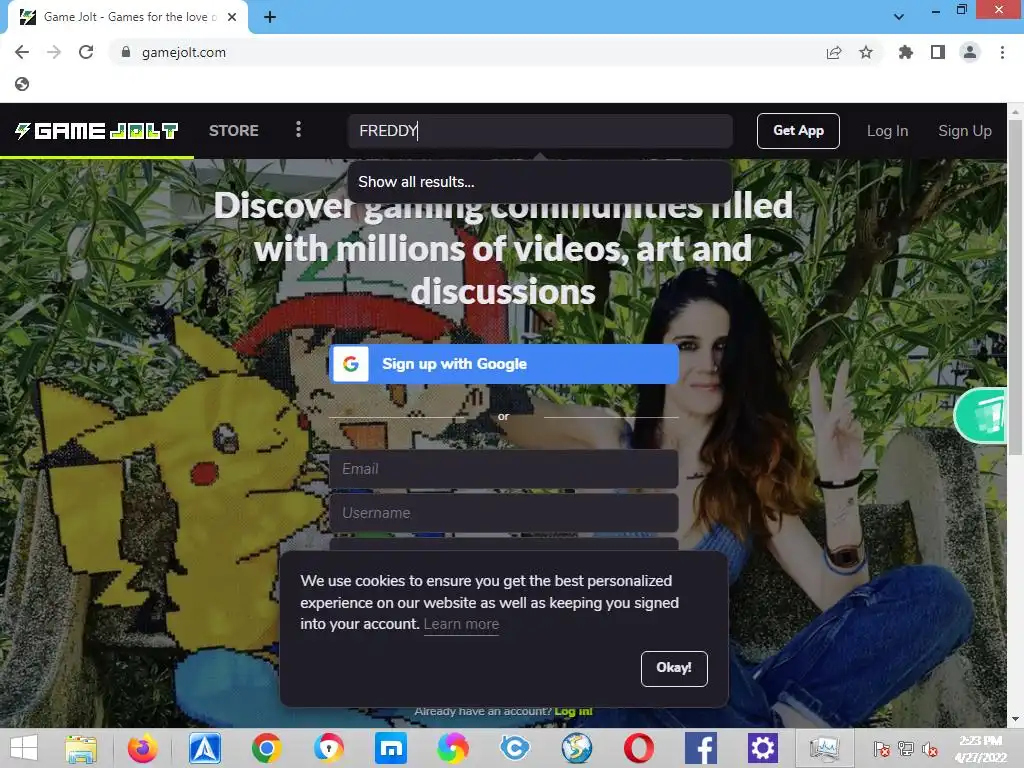
Task: Open the purple gear settings taskbar icon
Action: [x=763, y=748]
